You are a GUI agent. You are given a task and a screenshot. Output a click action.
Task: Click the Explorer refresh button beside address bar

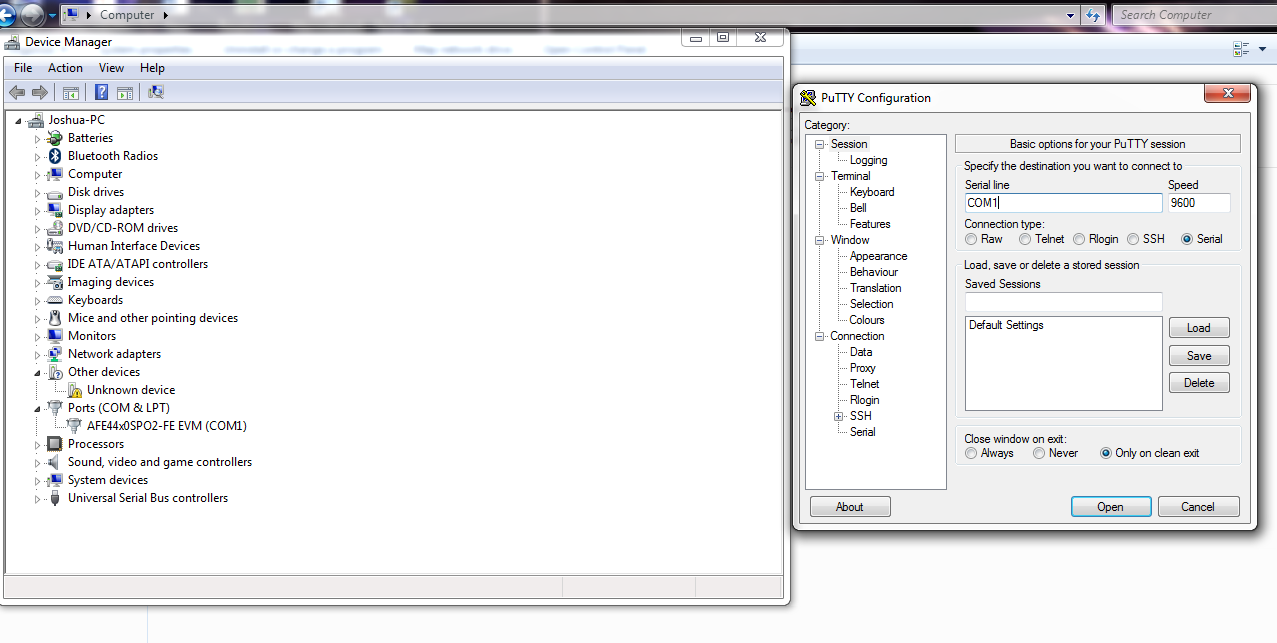coord(1094,15)
